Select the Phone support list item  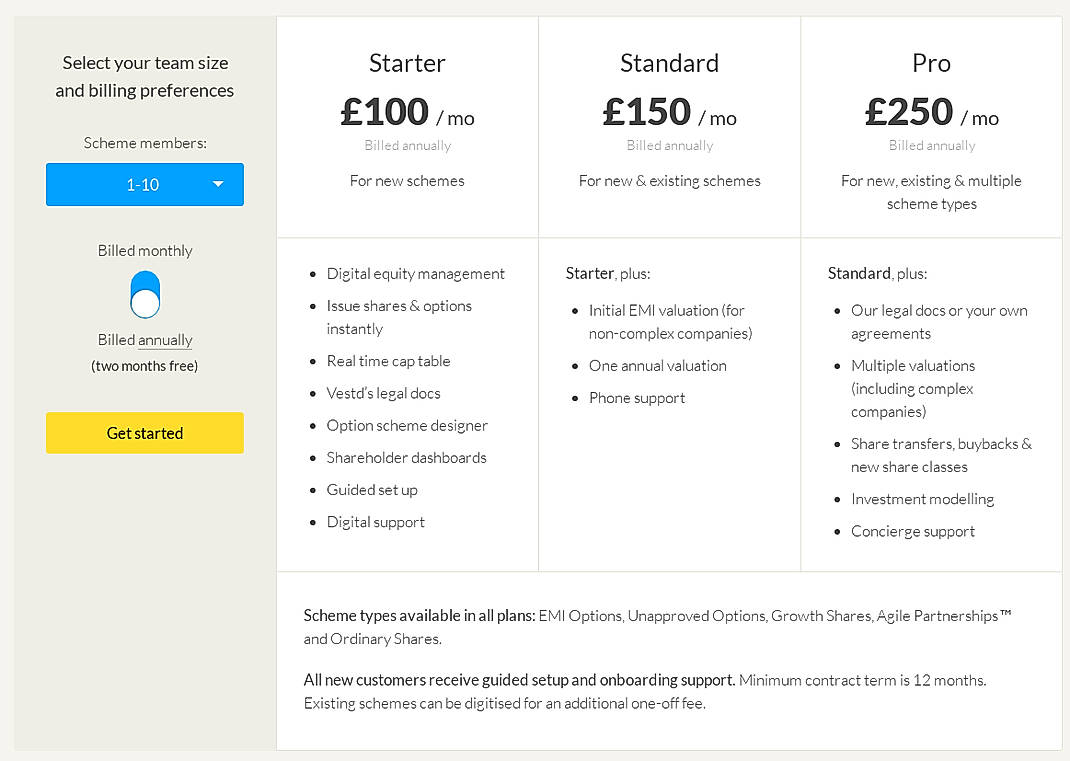tap(637, 397)
